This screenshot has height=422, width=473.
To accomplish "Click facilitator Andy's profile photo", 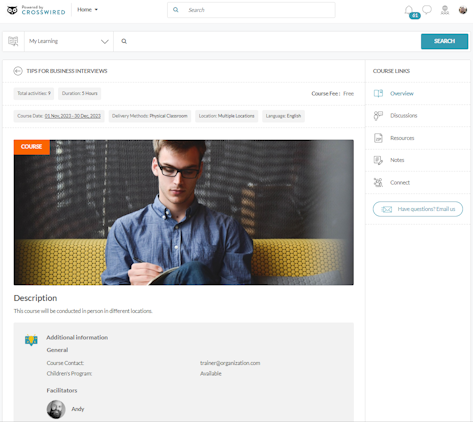I will 56,409.
